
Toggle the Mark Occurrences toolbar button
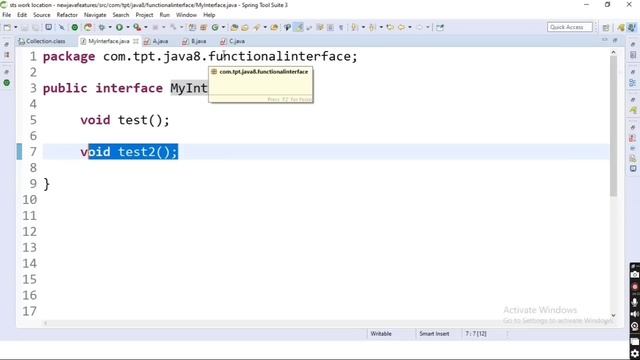(x=299, y=27)
